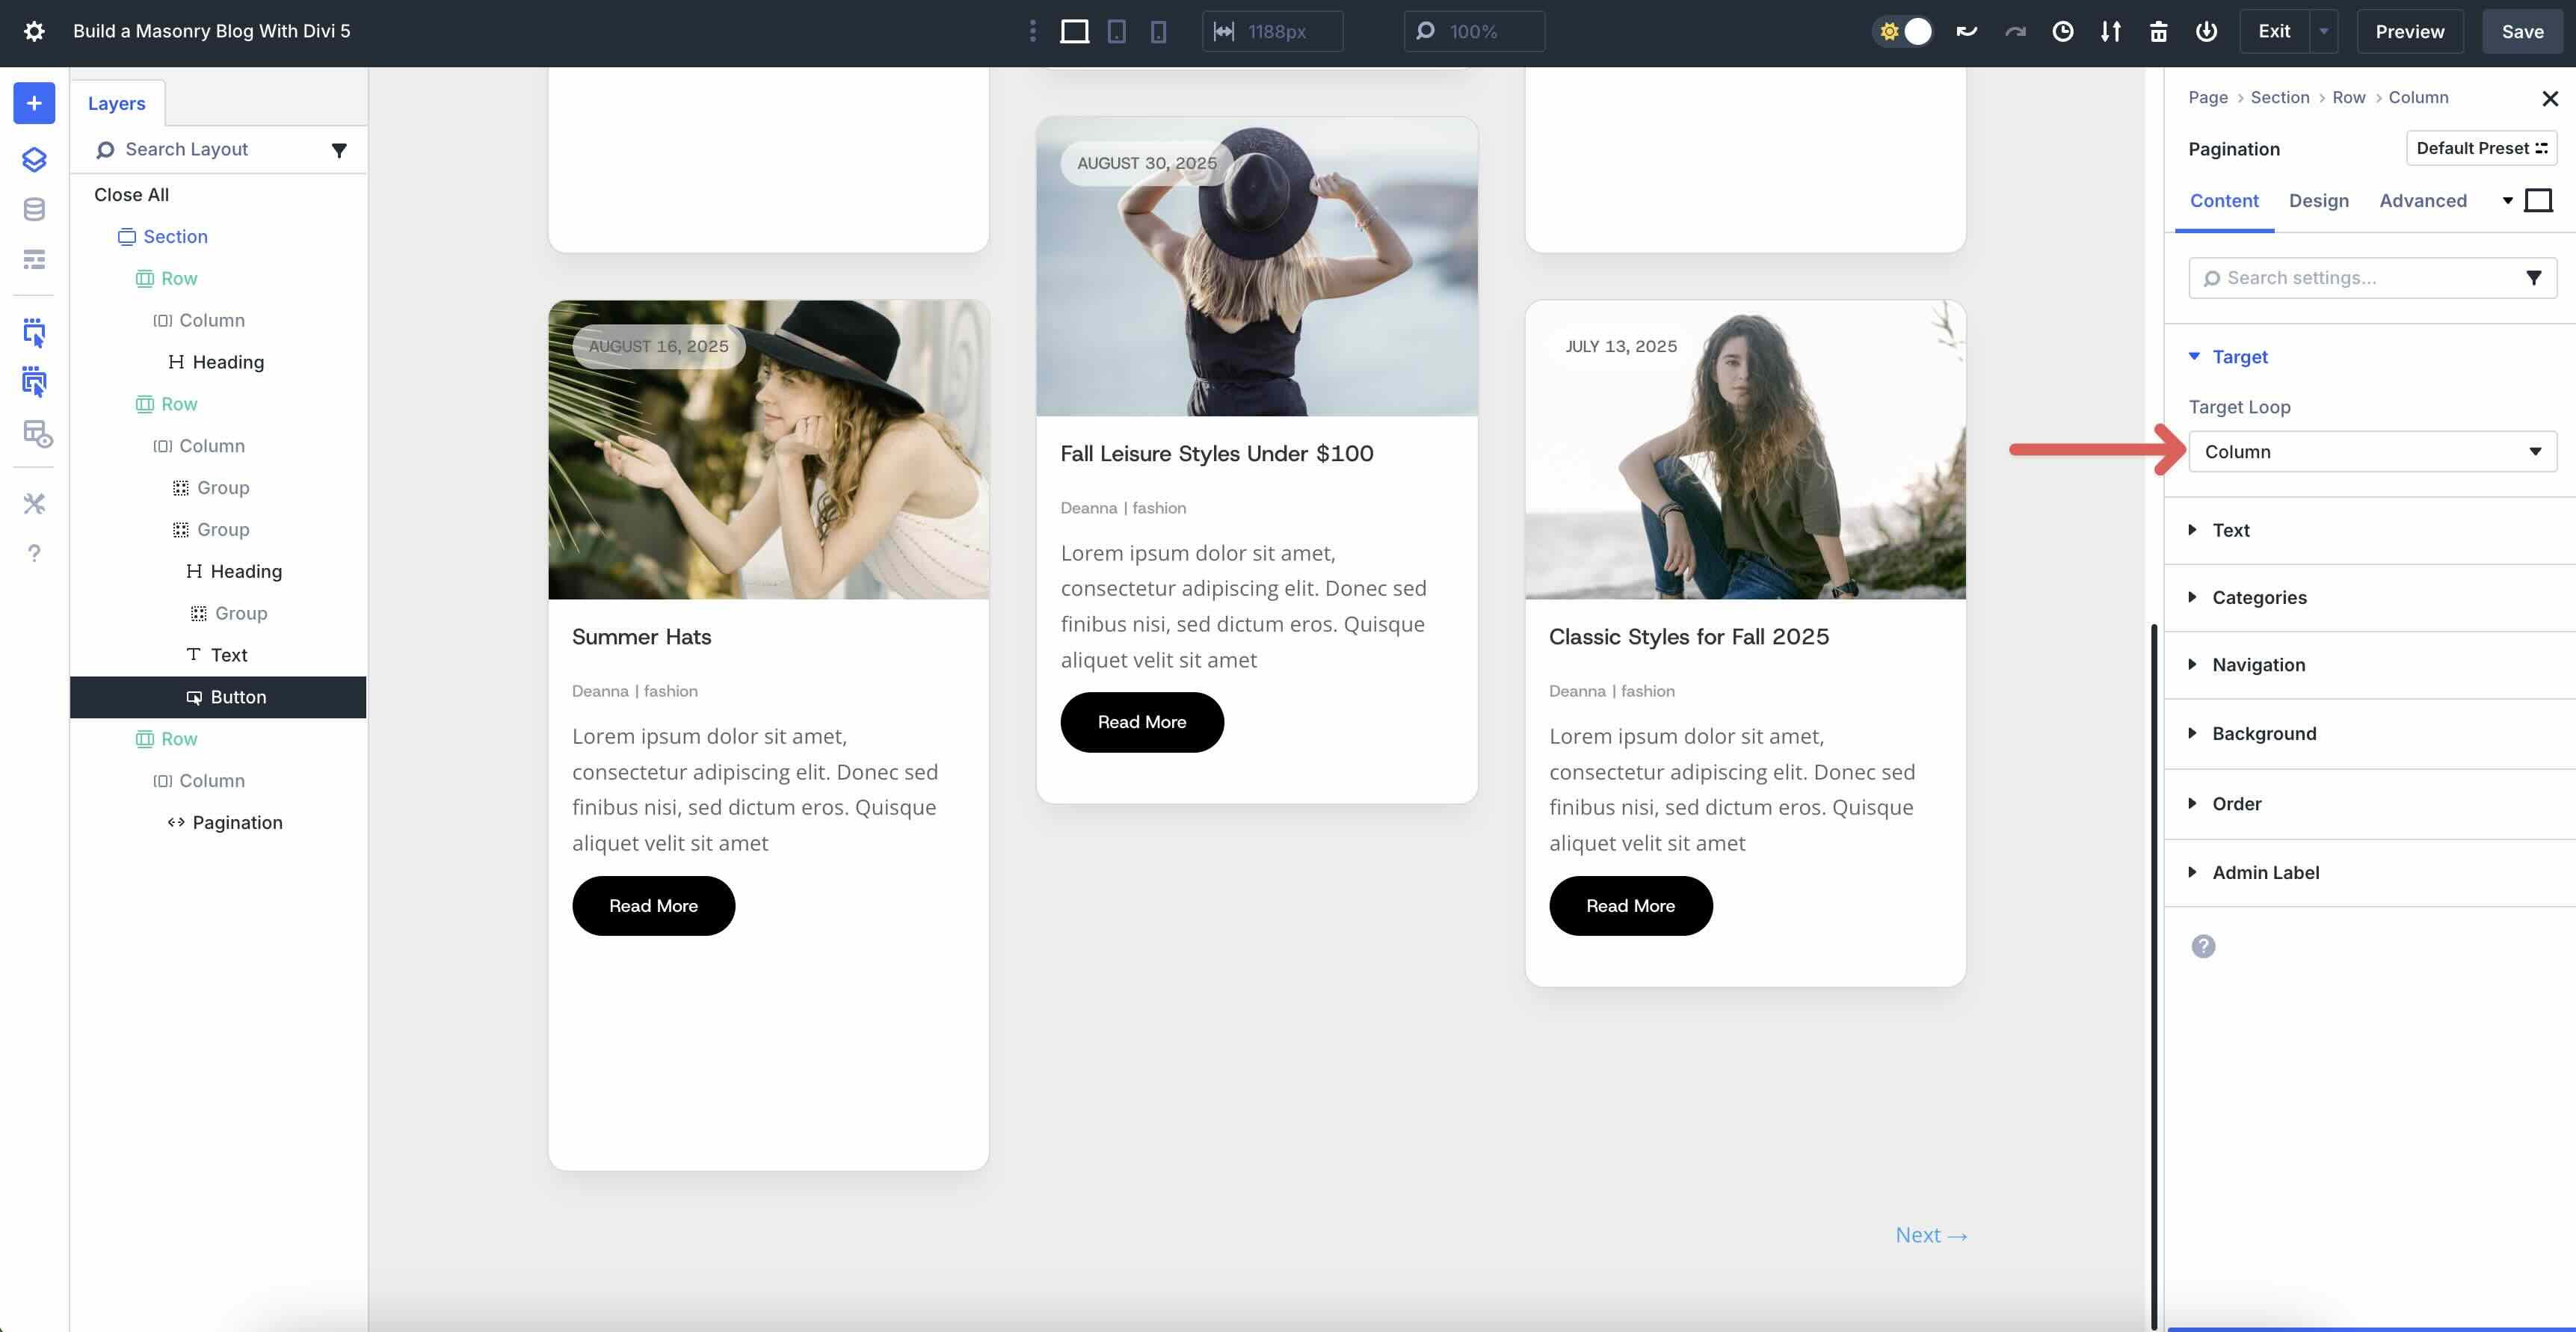Undo the last action with the undo arrow
The height and width of the screenshot is (1332, 2576).
[x=1966, y=31]
